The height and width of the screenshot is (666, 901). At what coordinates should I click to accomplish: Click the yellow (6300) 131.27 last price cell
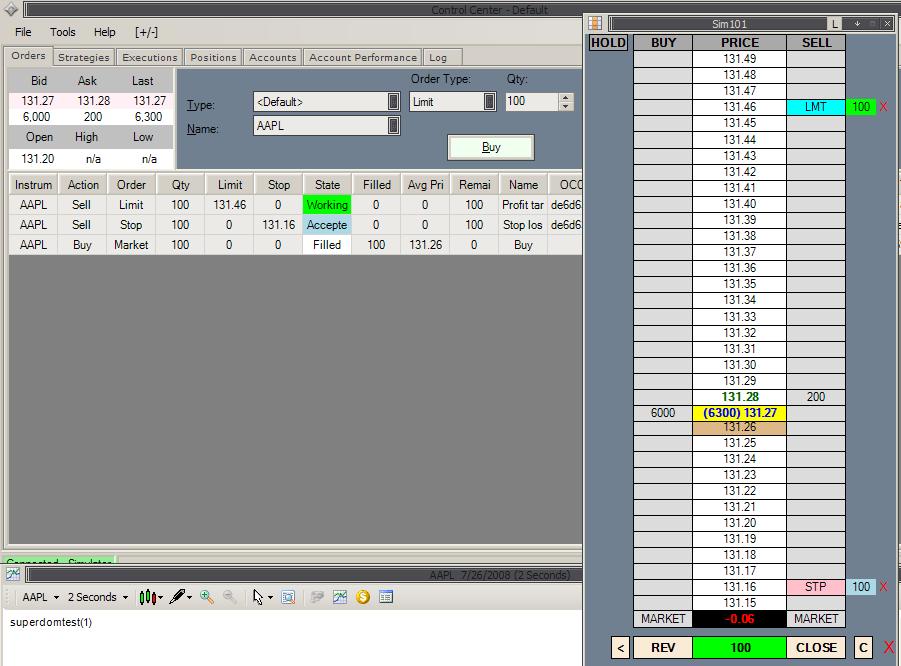740,413
